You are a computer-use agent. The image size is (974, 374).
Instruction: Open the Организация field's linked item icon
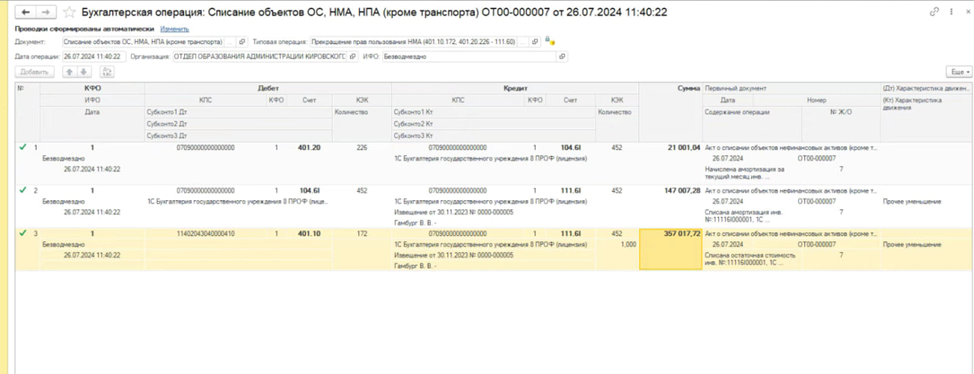pyautogui.click(x=353, y=57)
